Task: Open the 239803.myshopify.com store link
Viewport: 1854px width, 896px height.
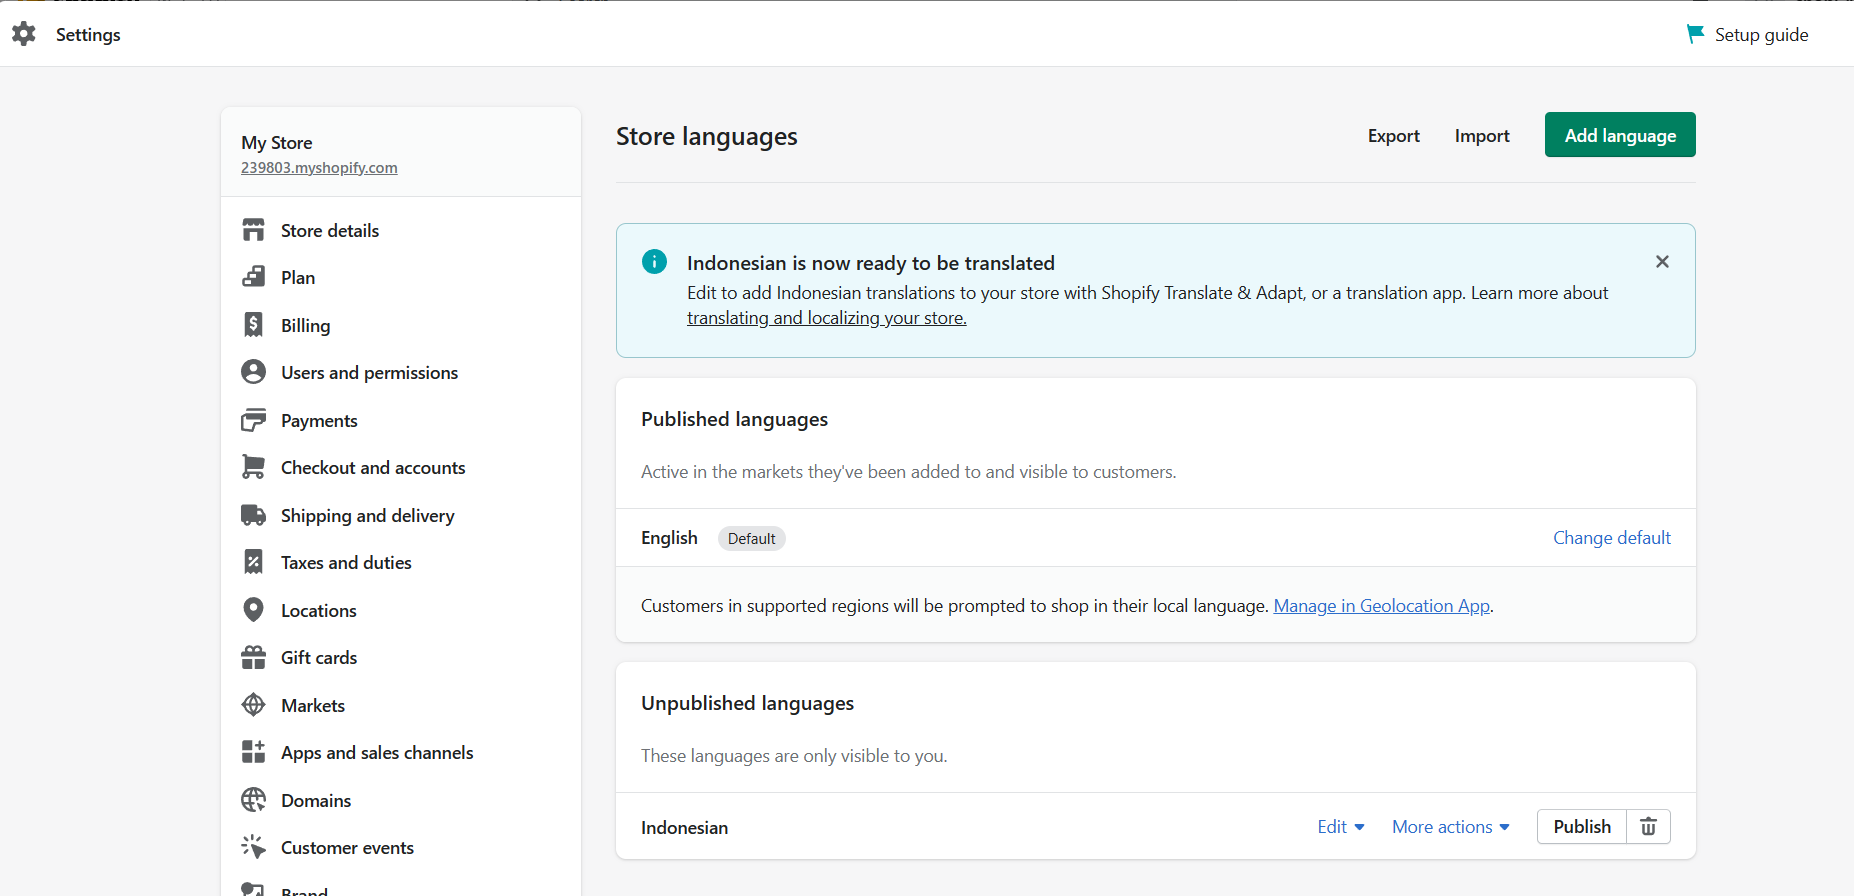Action: point(319,168)
